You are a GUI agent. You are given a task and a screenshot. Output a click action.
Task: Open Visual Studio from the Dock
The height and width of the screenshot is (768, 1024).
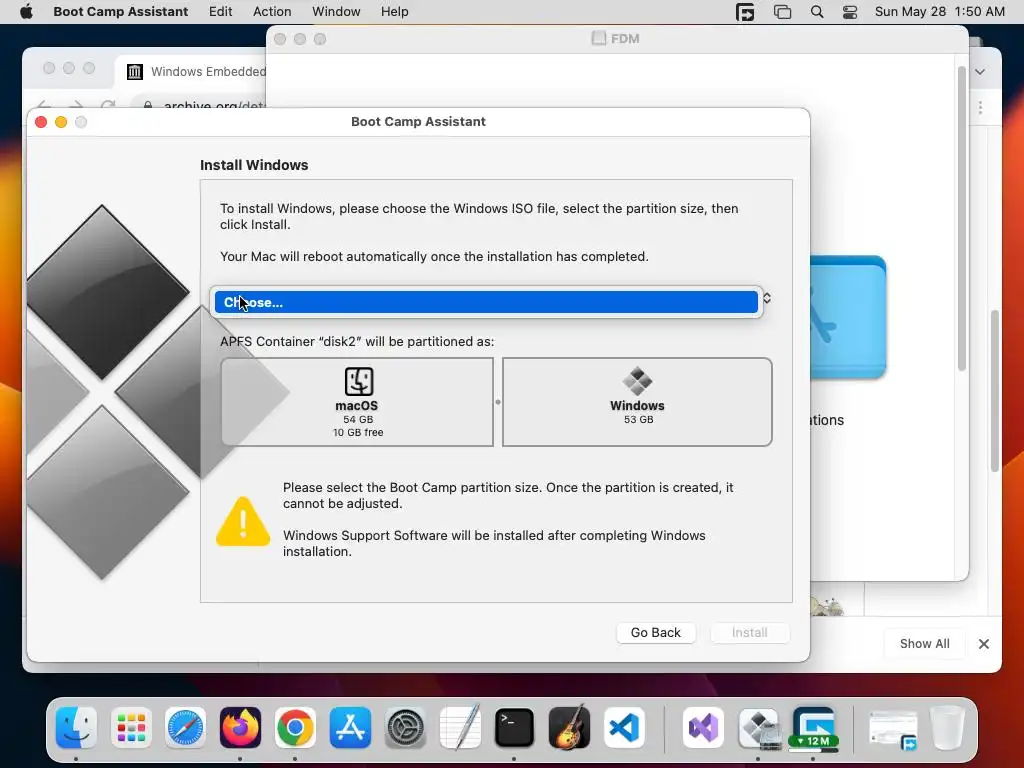click(703, 728)
